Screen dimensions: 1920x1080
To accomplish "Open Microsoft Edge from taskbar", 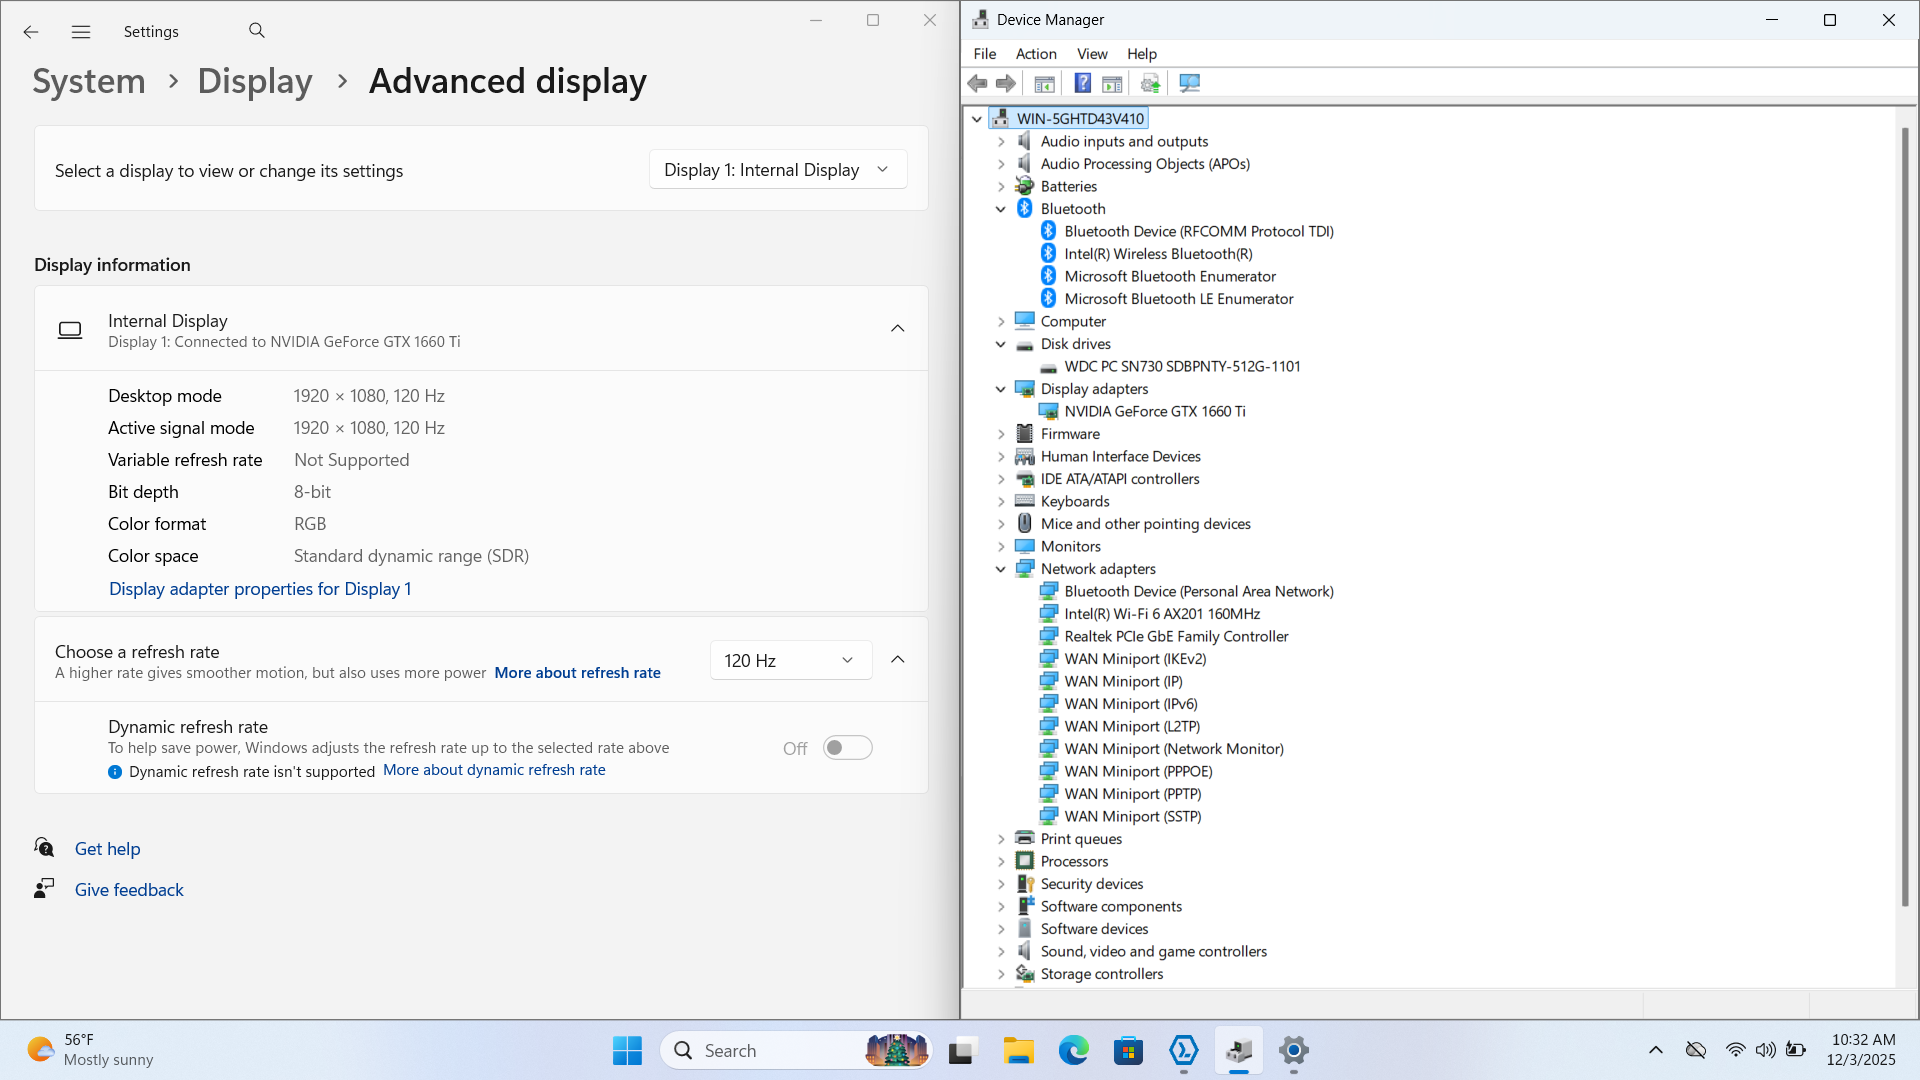I will point(1073,1051).
